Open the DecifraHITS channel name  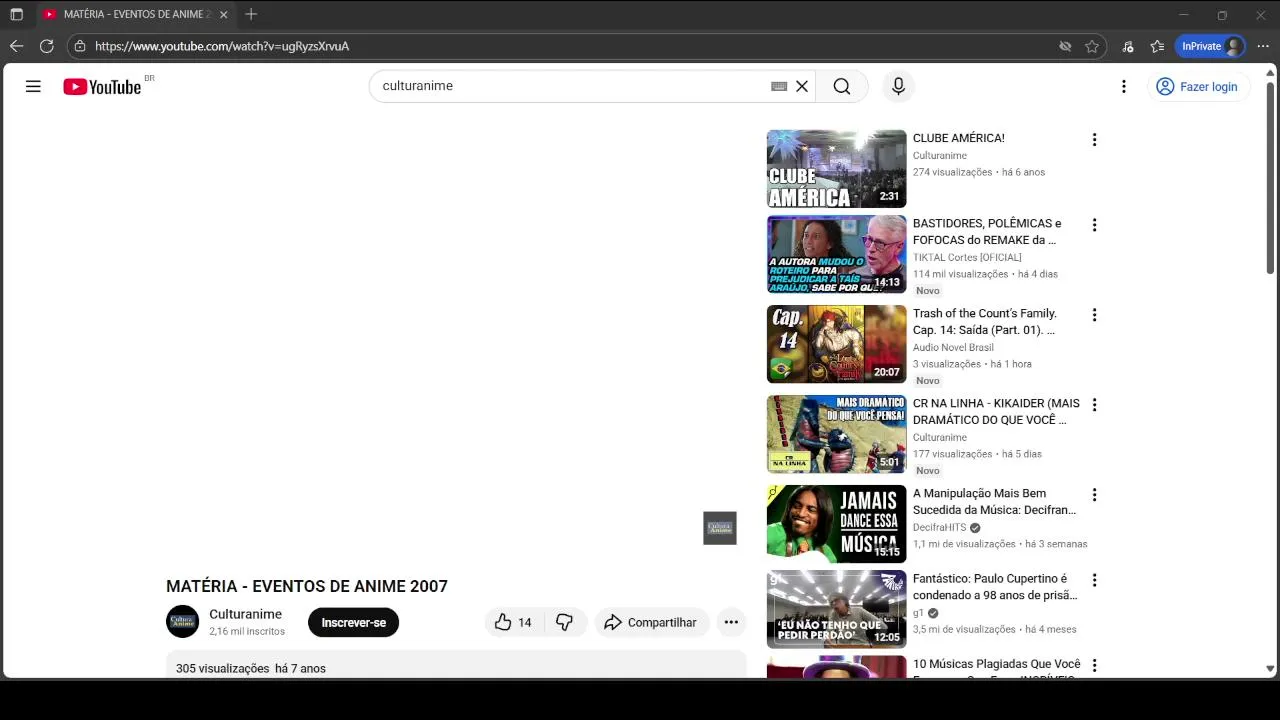point(940,528)
